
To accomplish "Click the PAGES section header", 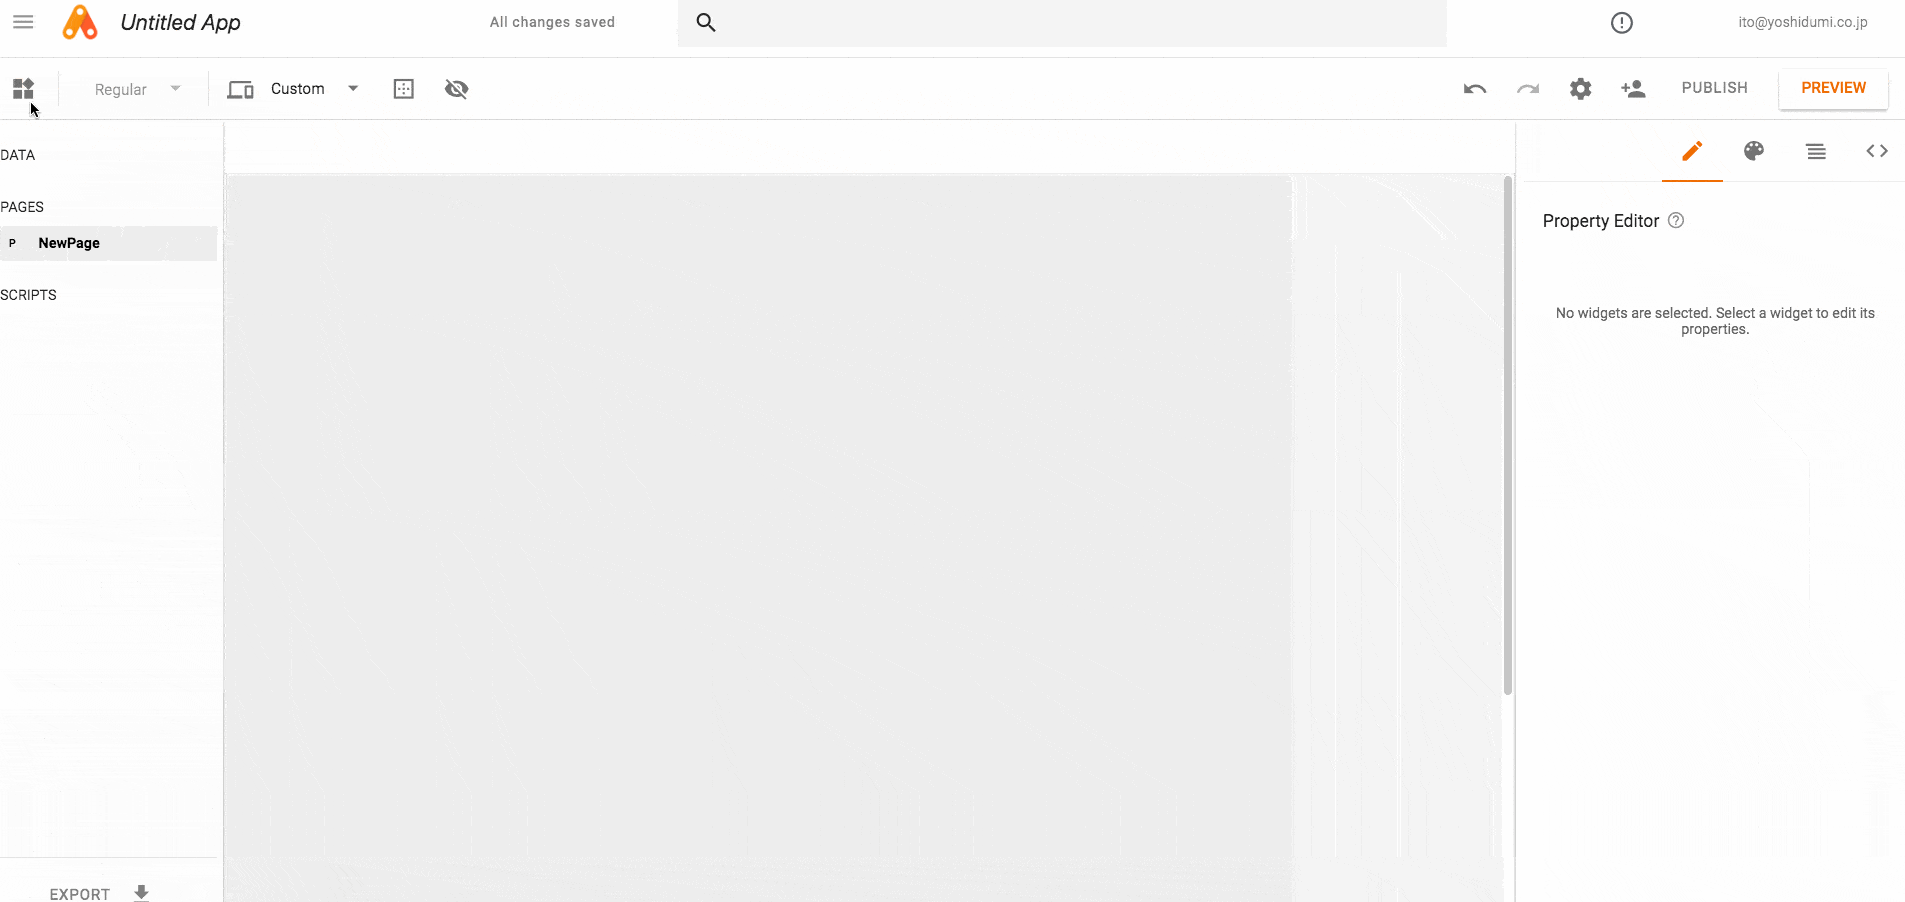I will [x=22, y=207].
